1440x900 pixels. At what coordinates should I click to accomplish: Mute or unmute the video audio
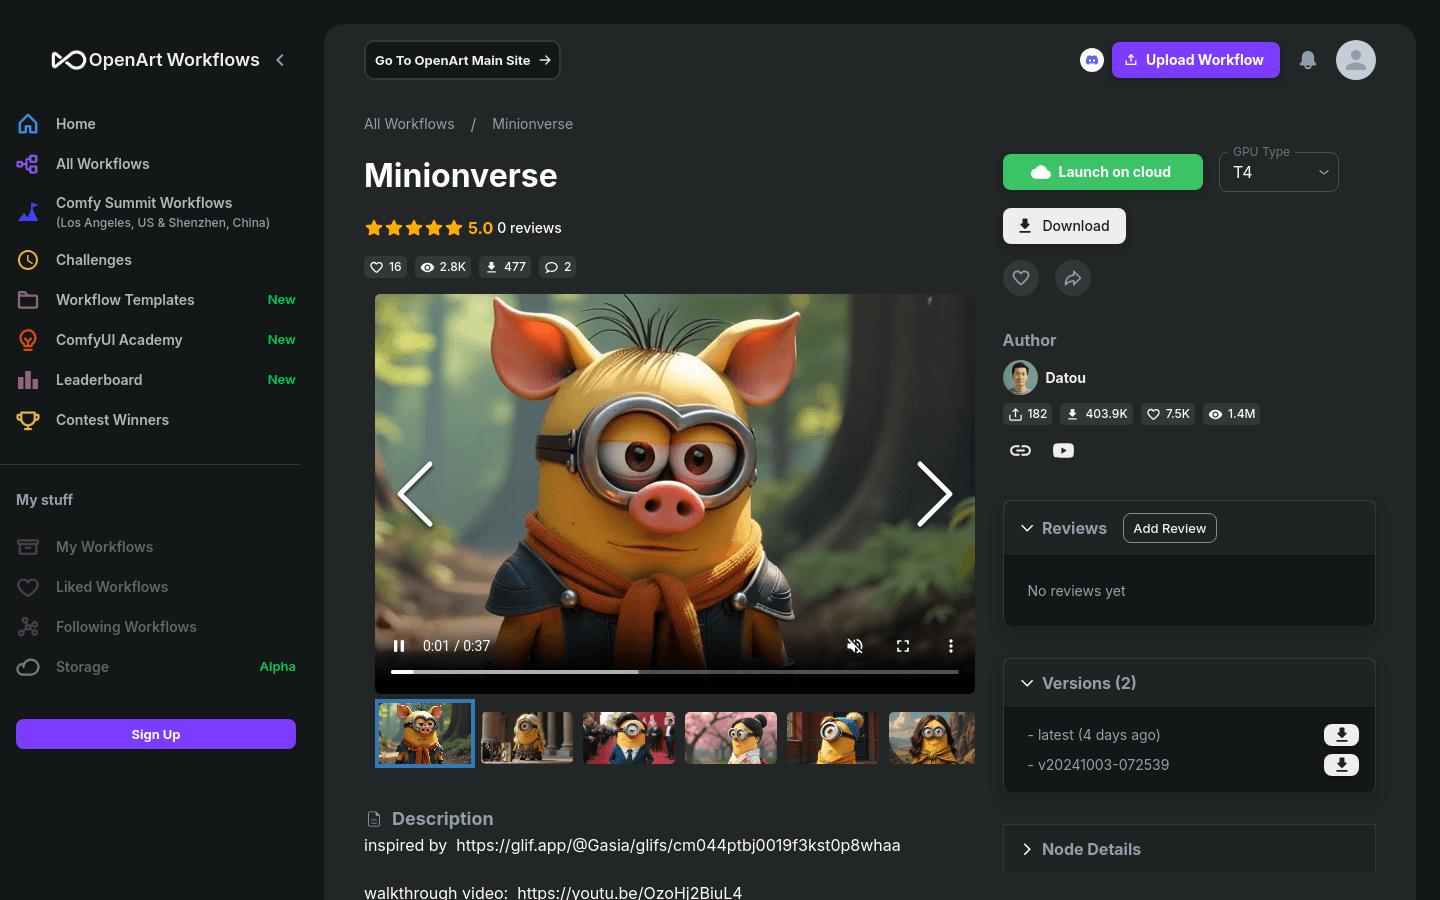pos(855,646)
